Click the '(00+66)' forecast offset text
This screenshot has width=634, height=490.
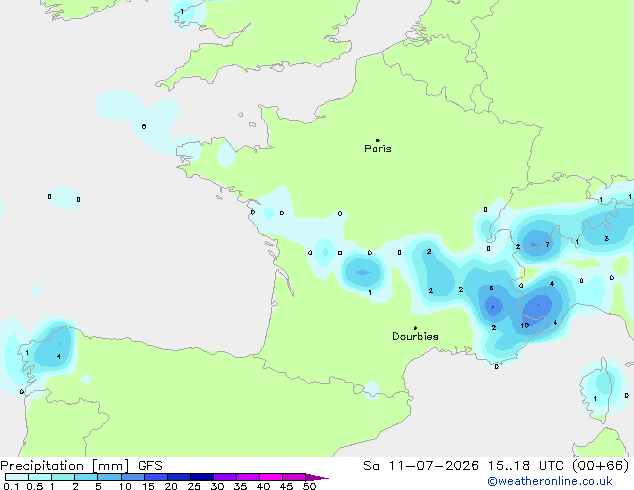point(601,466)
